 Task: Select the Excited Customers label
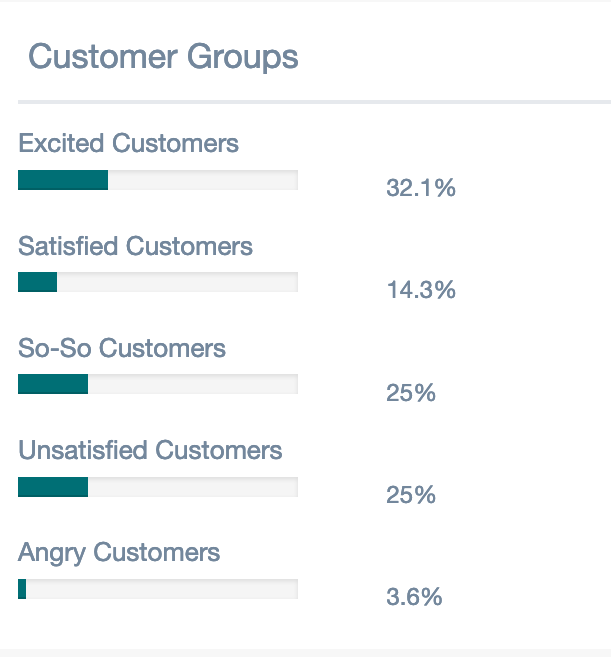[x=128, y=144]
